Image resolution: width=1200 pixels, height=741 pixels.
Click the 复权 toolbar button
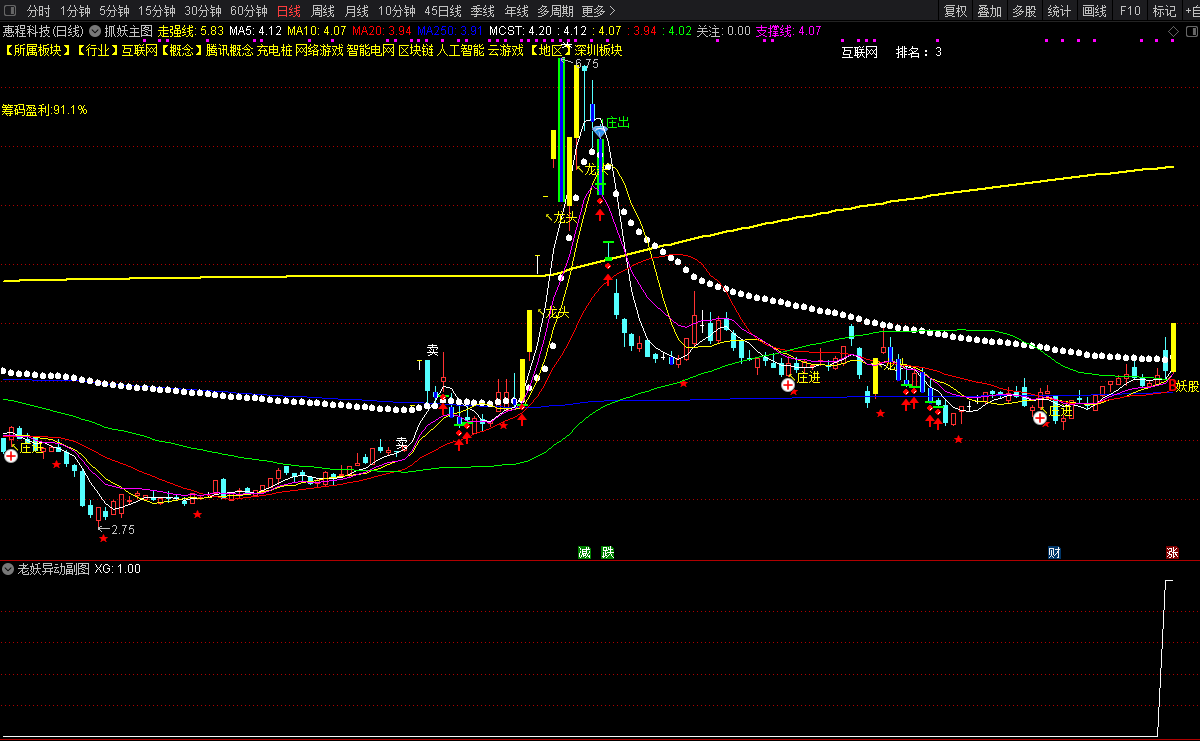coord(955,11)
